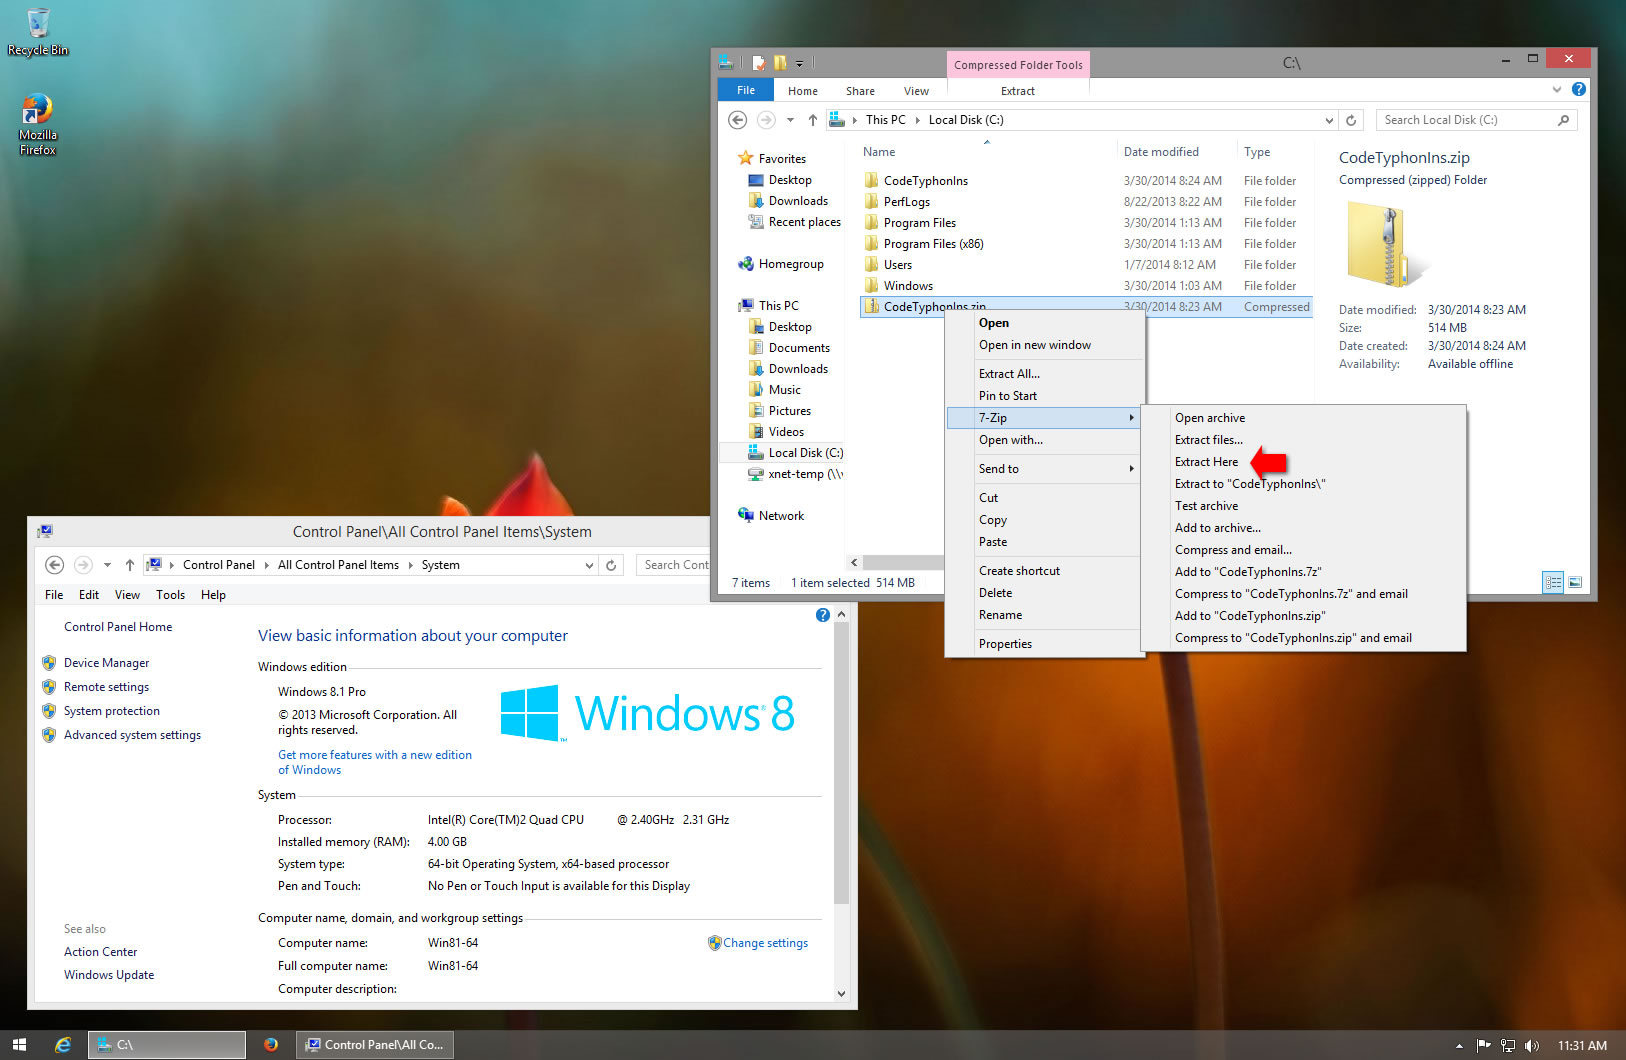Open Windows Start button on taskbar
1626x1060 pixels.
19,1045
